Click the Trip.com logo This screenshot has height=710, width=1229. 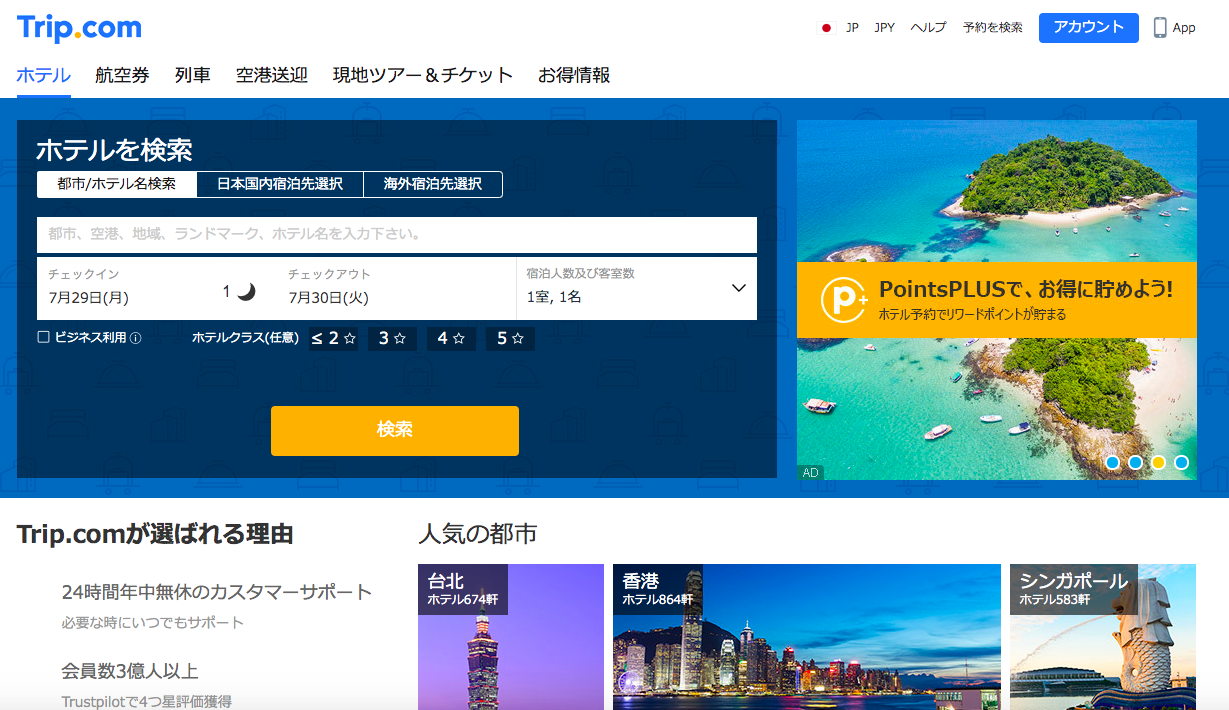point(79,28)
